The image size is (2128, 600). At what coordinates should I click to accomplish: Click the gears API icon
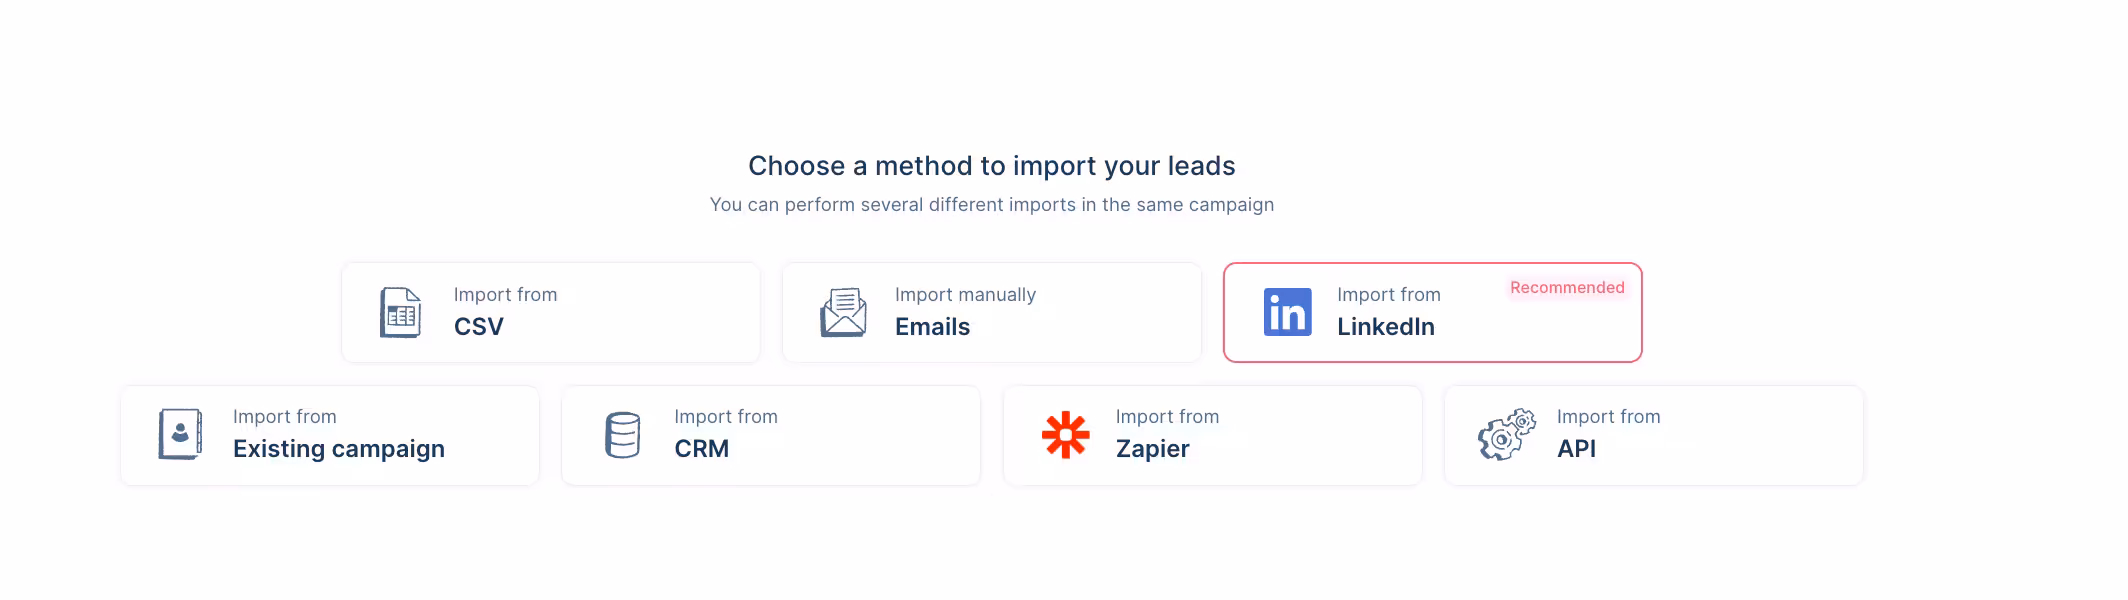click(x=1506, y=435)
